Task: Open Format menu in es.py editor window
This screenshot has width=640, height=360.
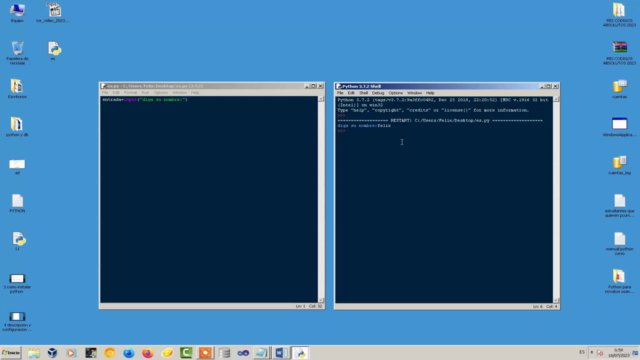Action: point(131,93)
